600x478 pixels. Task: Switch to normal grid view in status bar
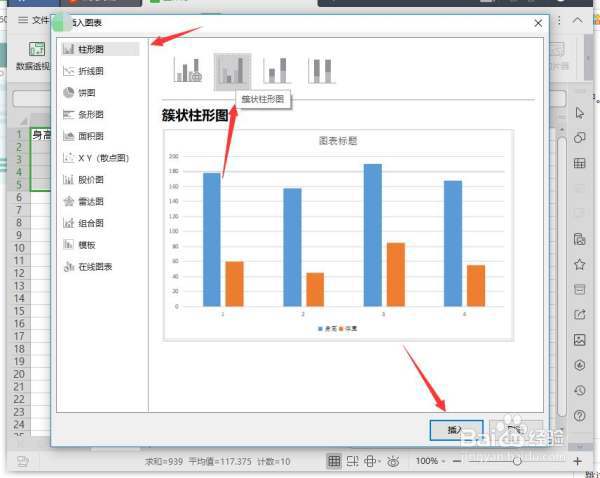pos(334,461)
